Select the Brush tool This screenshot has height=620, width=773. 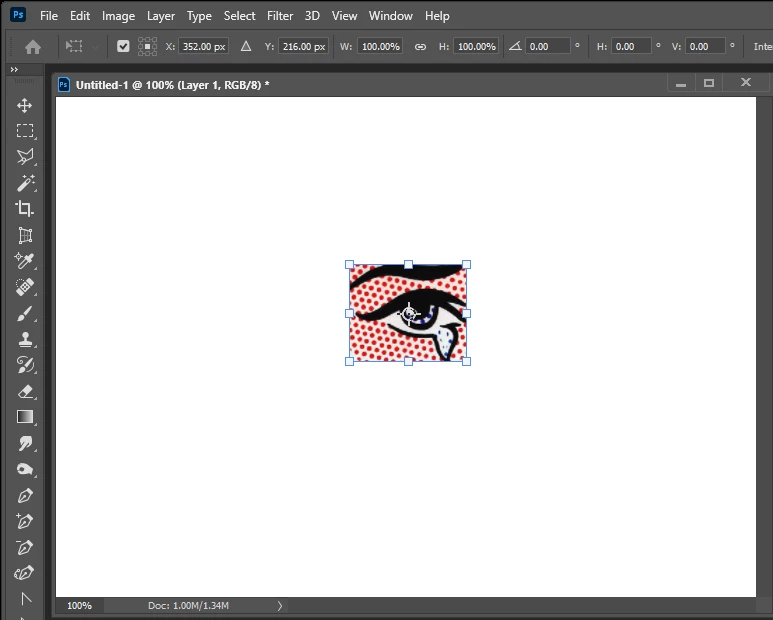click(x=25, y=313)
